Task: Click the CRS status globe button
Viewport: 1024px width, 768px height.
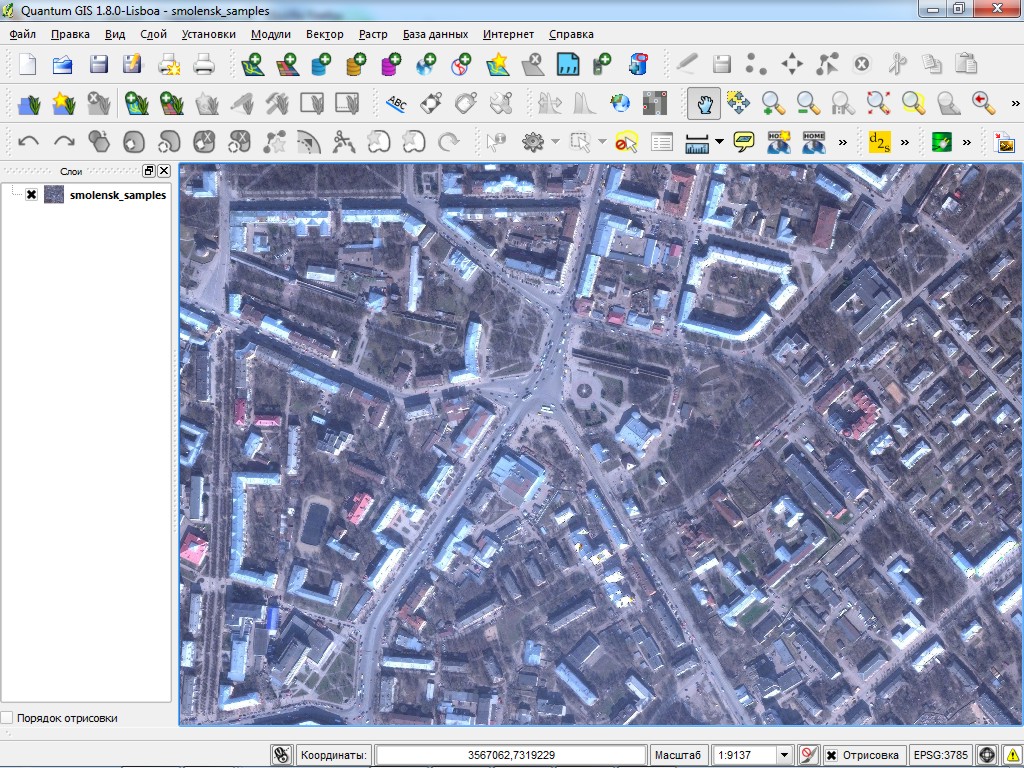Action: 987,755
